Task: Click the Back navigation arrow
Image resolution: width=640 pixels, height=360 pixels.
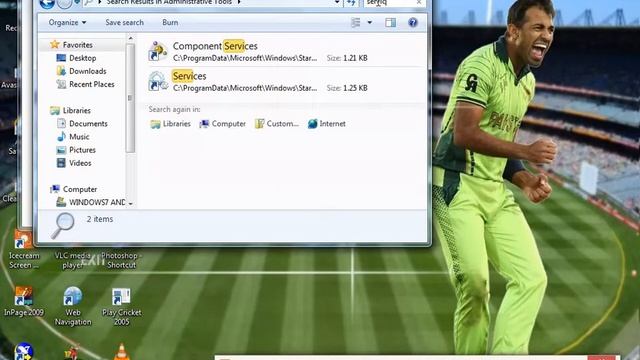Action: point(47,3)
